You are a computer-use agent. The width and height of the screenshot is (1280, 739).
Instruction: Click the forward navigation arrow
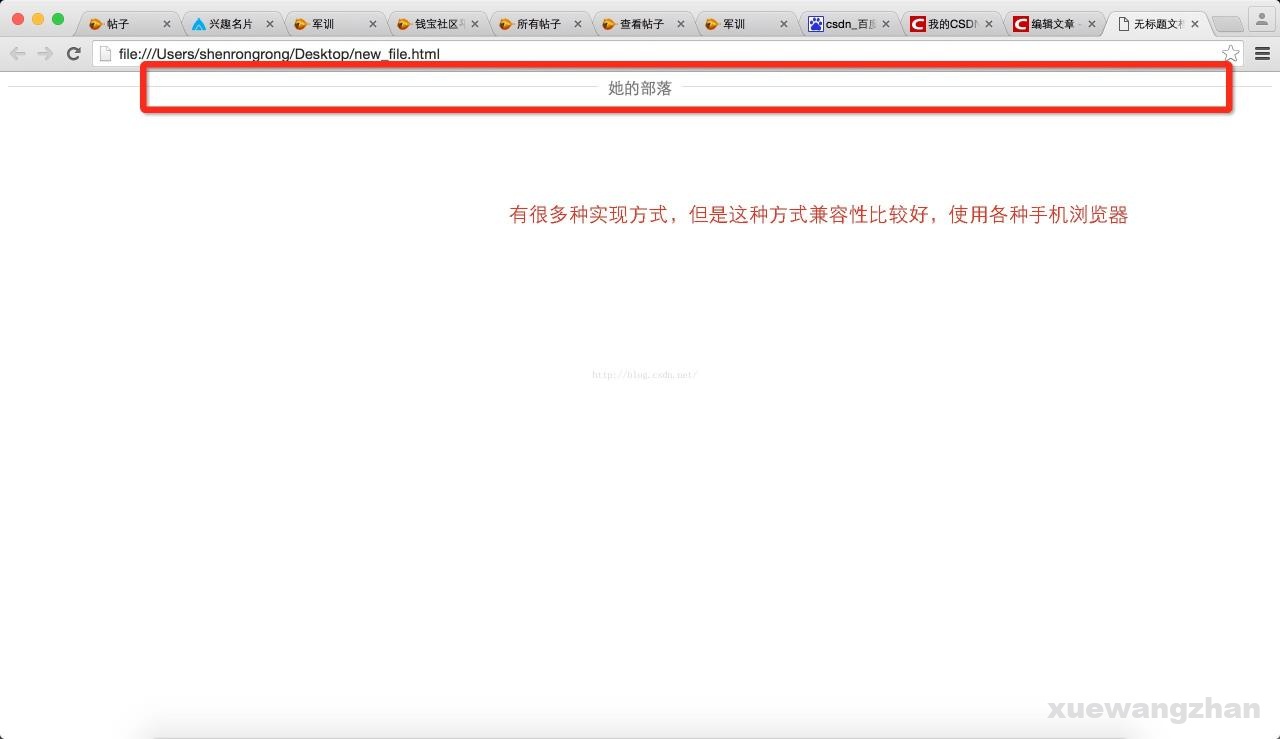(x=45, y=53)
